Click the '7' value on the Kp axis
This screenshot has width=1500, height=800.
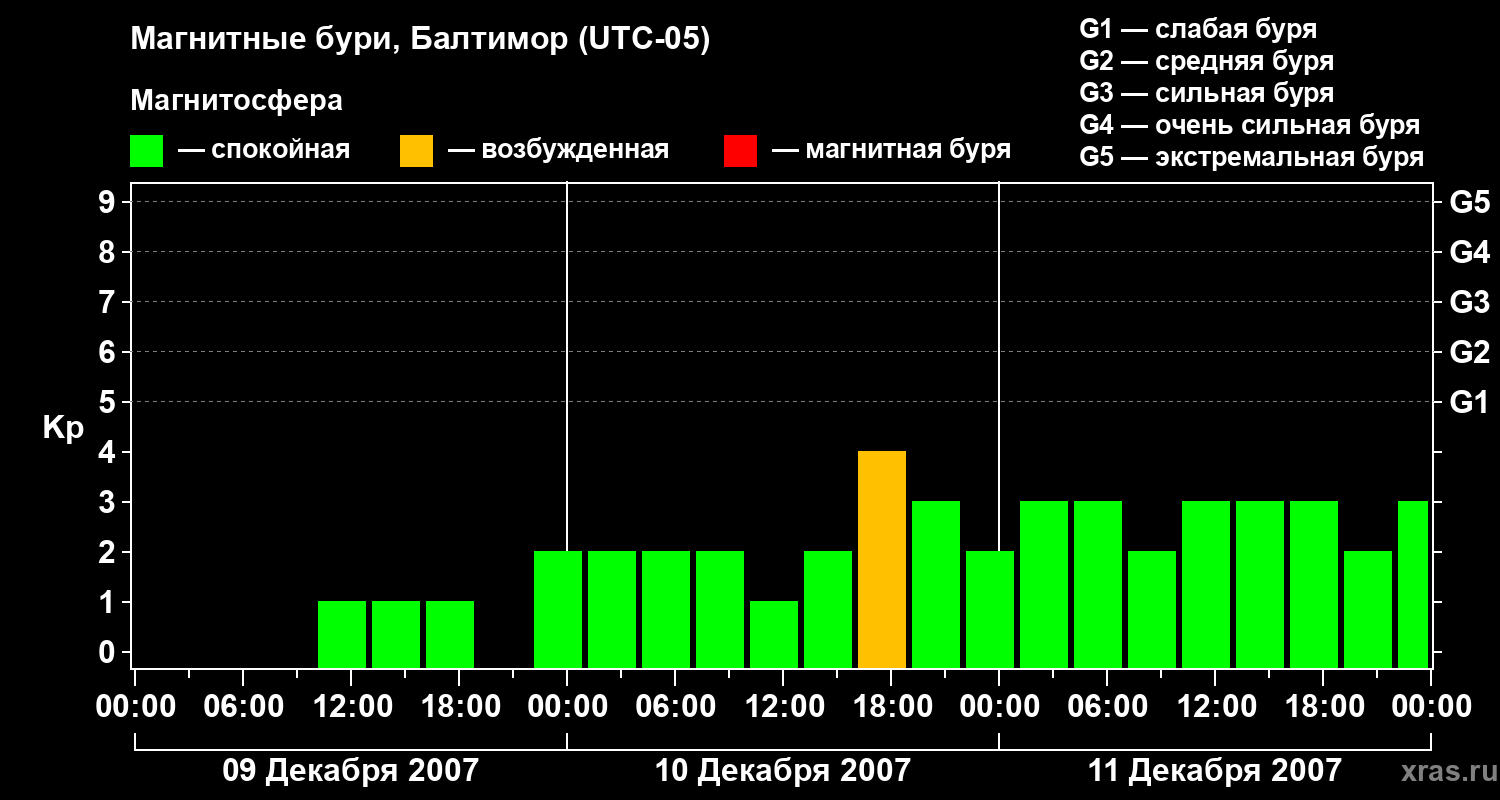pos(109,302)
